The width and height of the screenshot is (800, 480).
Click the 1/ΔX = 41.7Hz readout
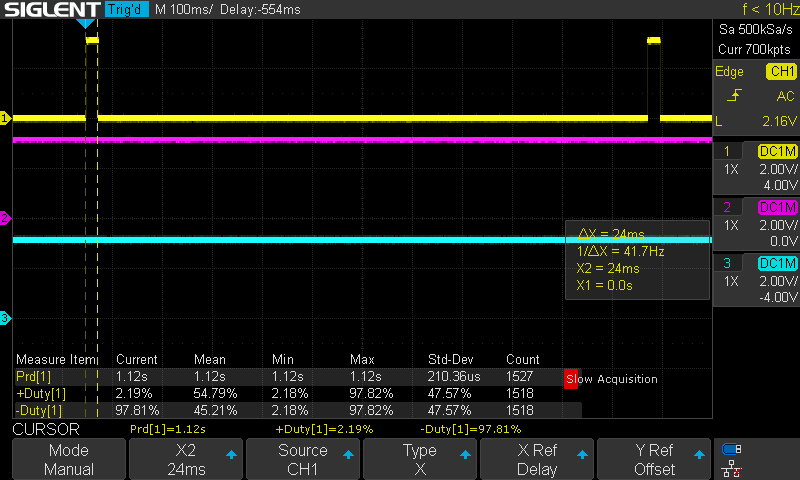click(620, 251)
